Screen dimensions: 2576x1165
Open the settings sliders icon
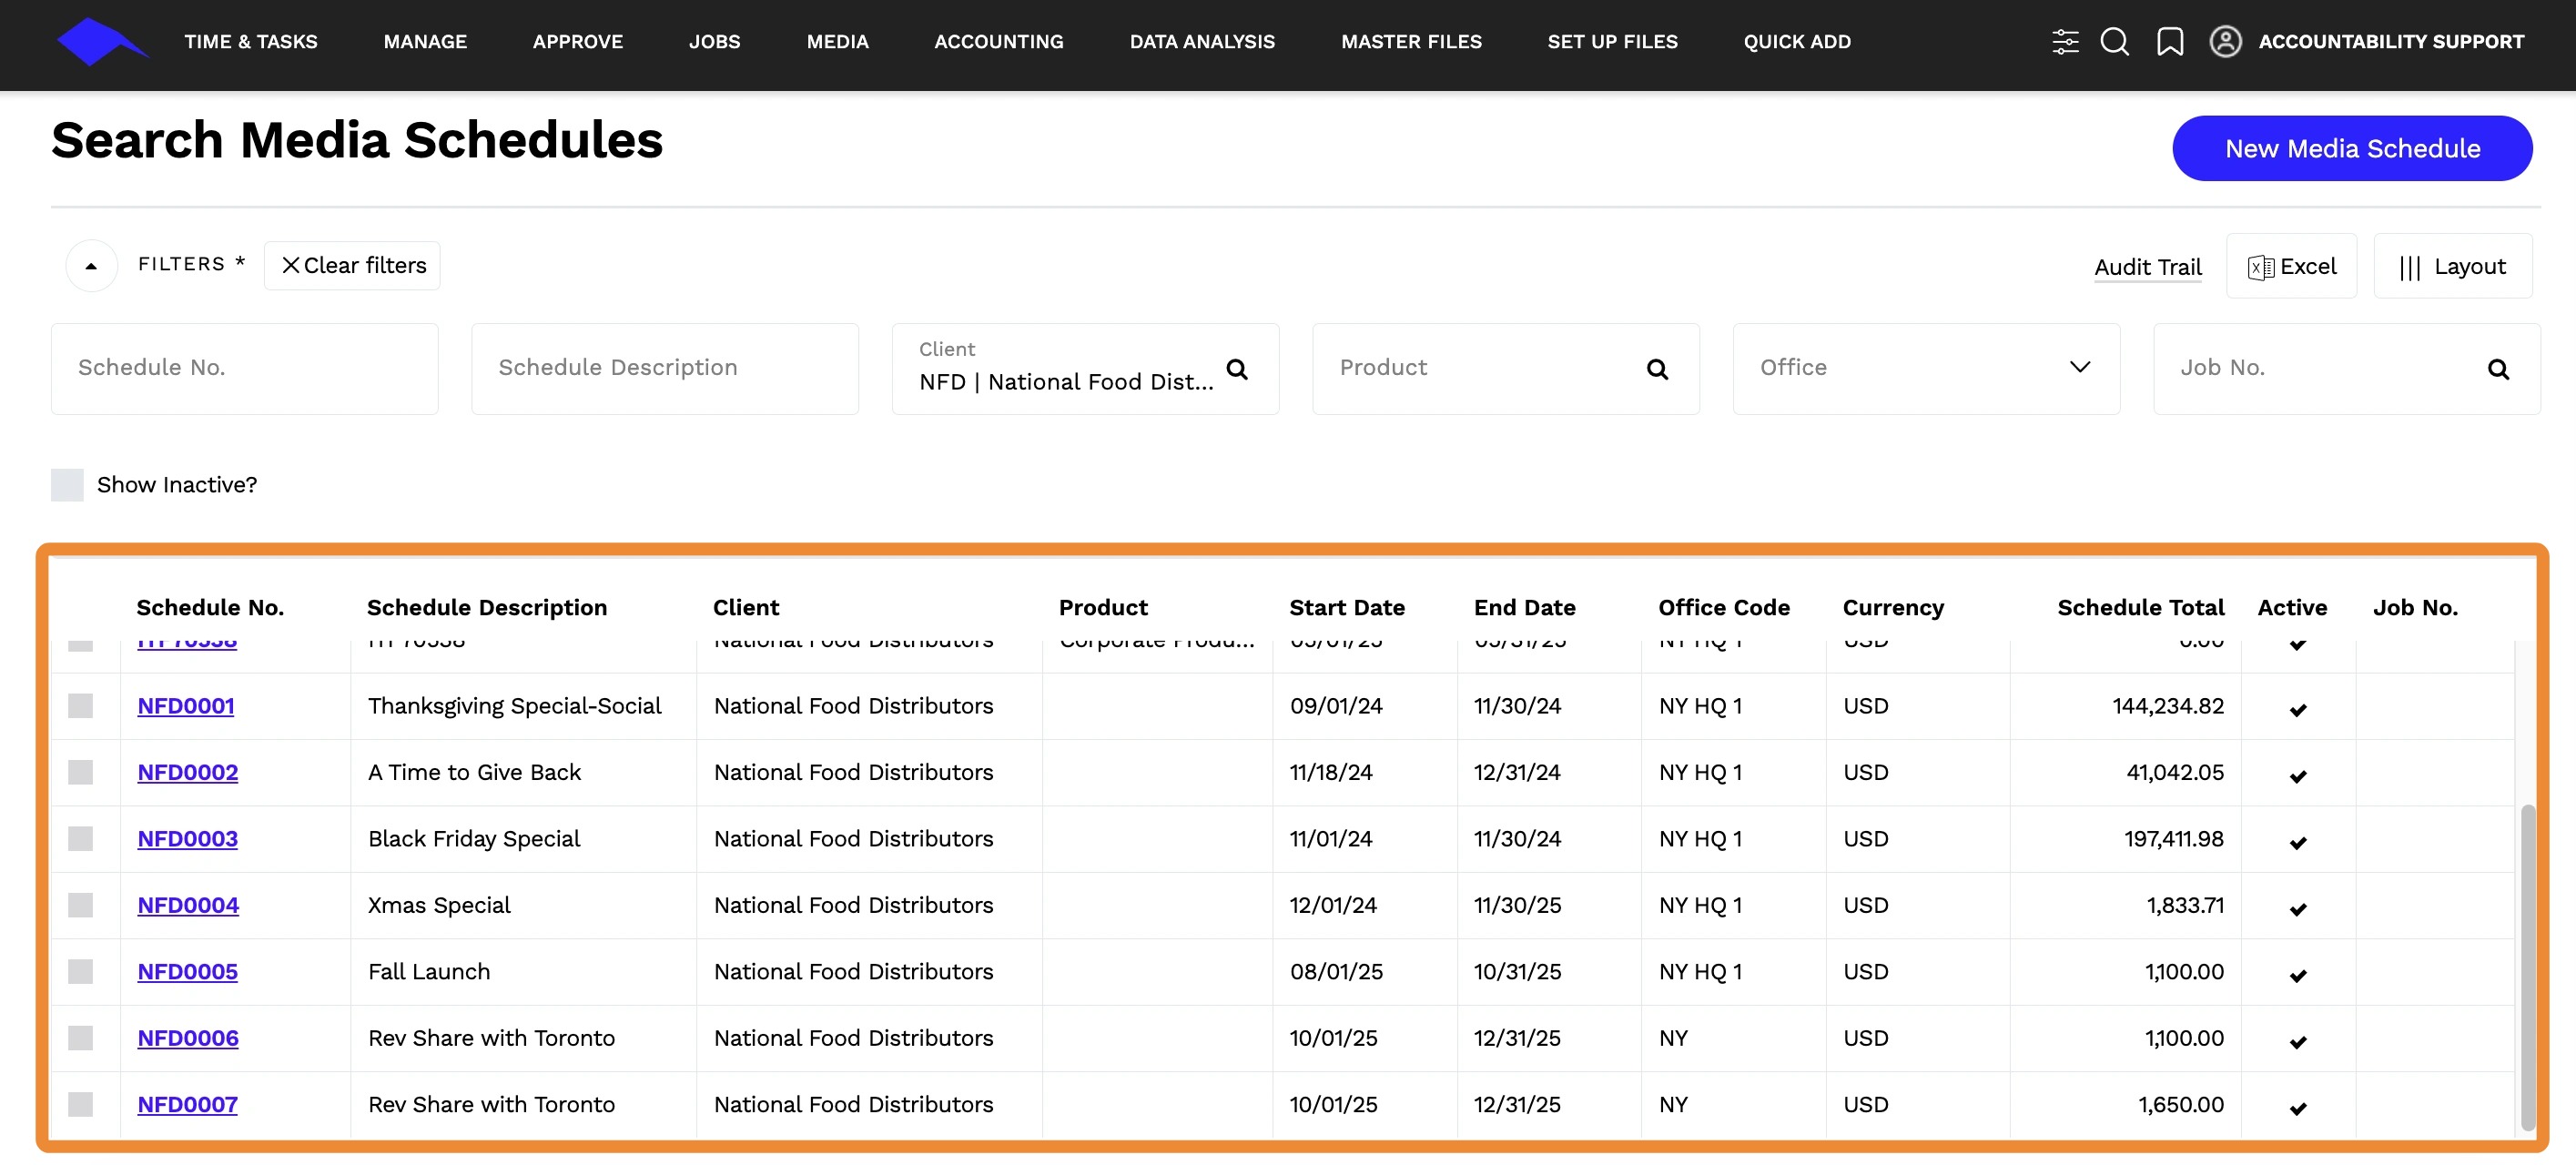click(x=2065, y=42)
